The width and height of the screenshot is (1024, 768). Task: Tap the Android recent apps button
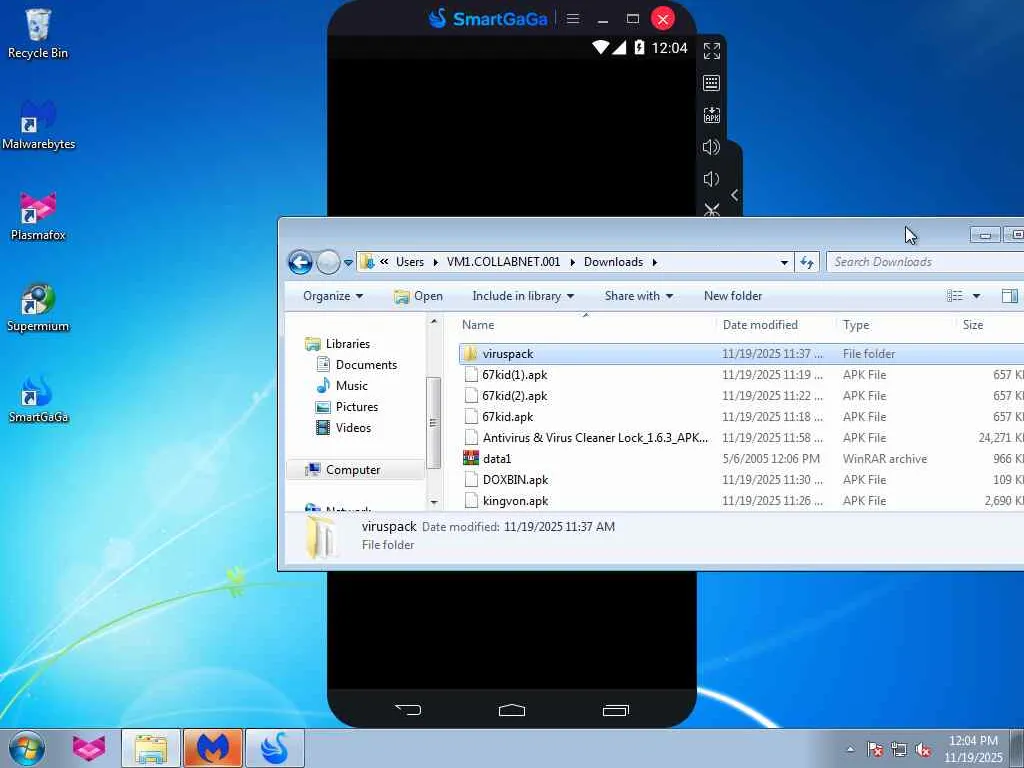pyautogui.click(x=615, y=710)
